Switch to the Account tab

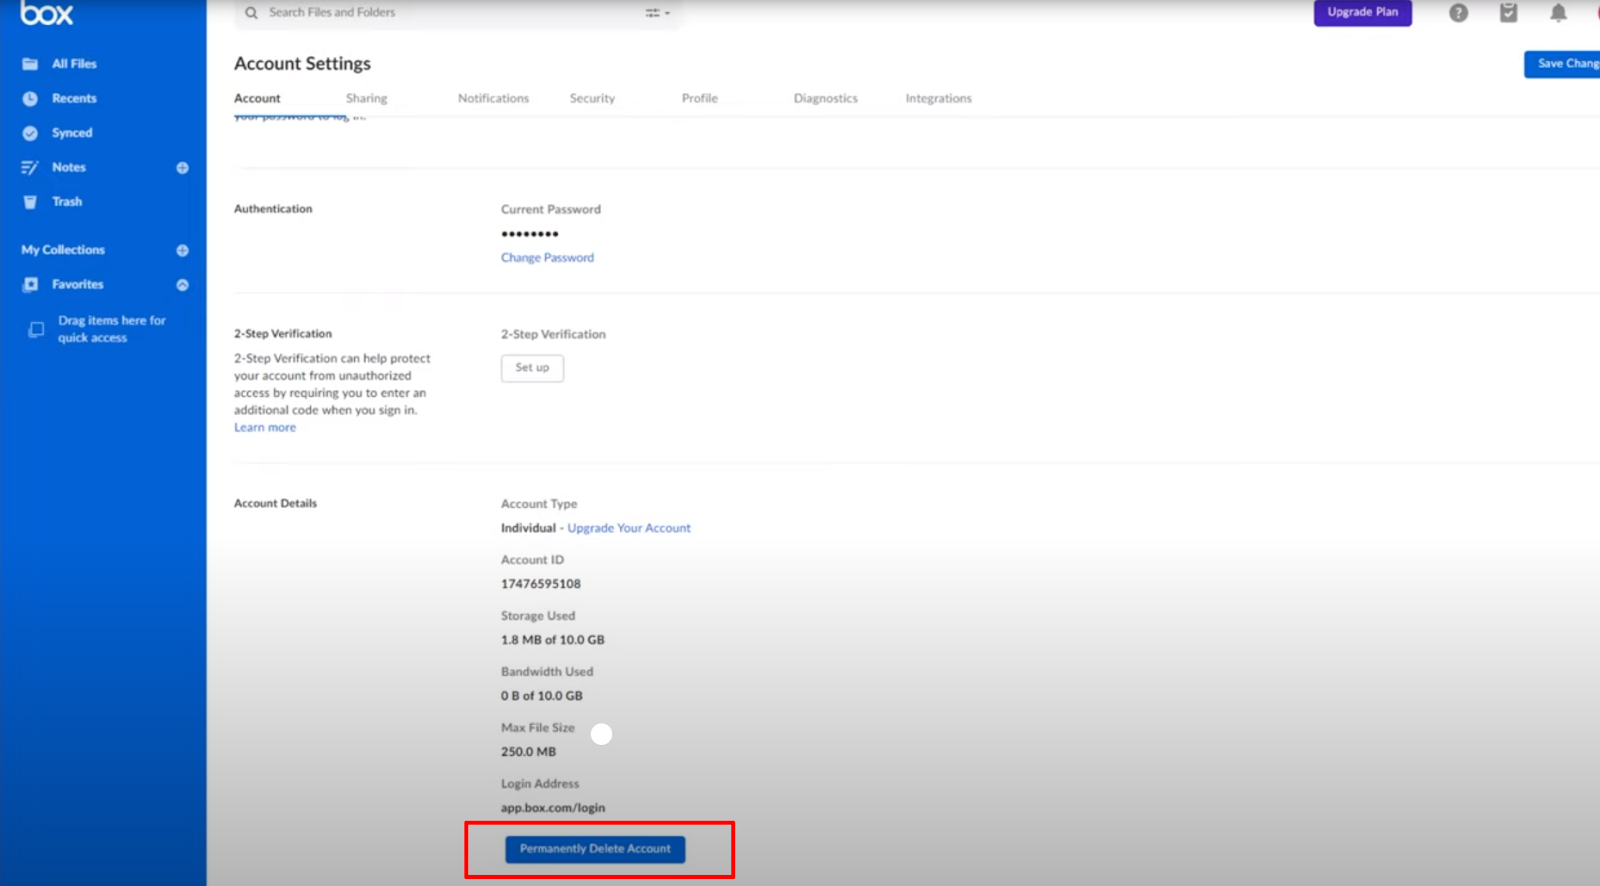(257, 98)
